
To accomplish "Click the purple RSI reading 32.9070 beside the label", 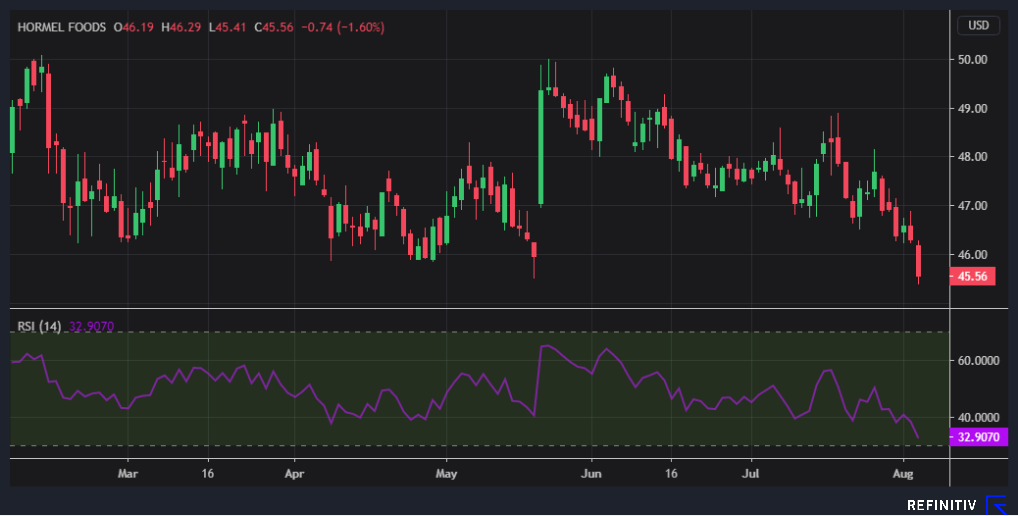I will (x=92, y=326).
